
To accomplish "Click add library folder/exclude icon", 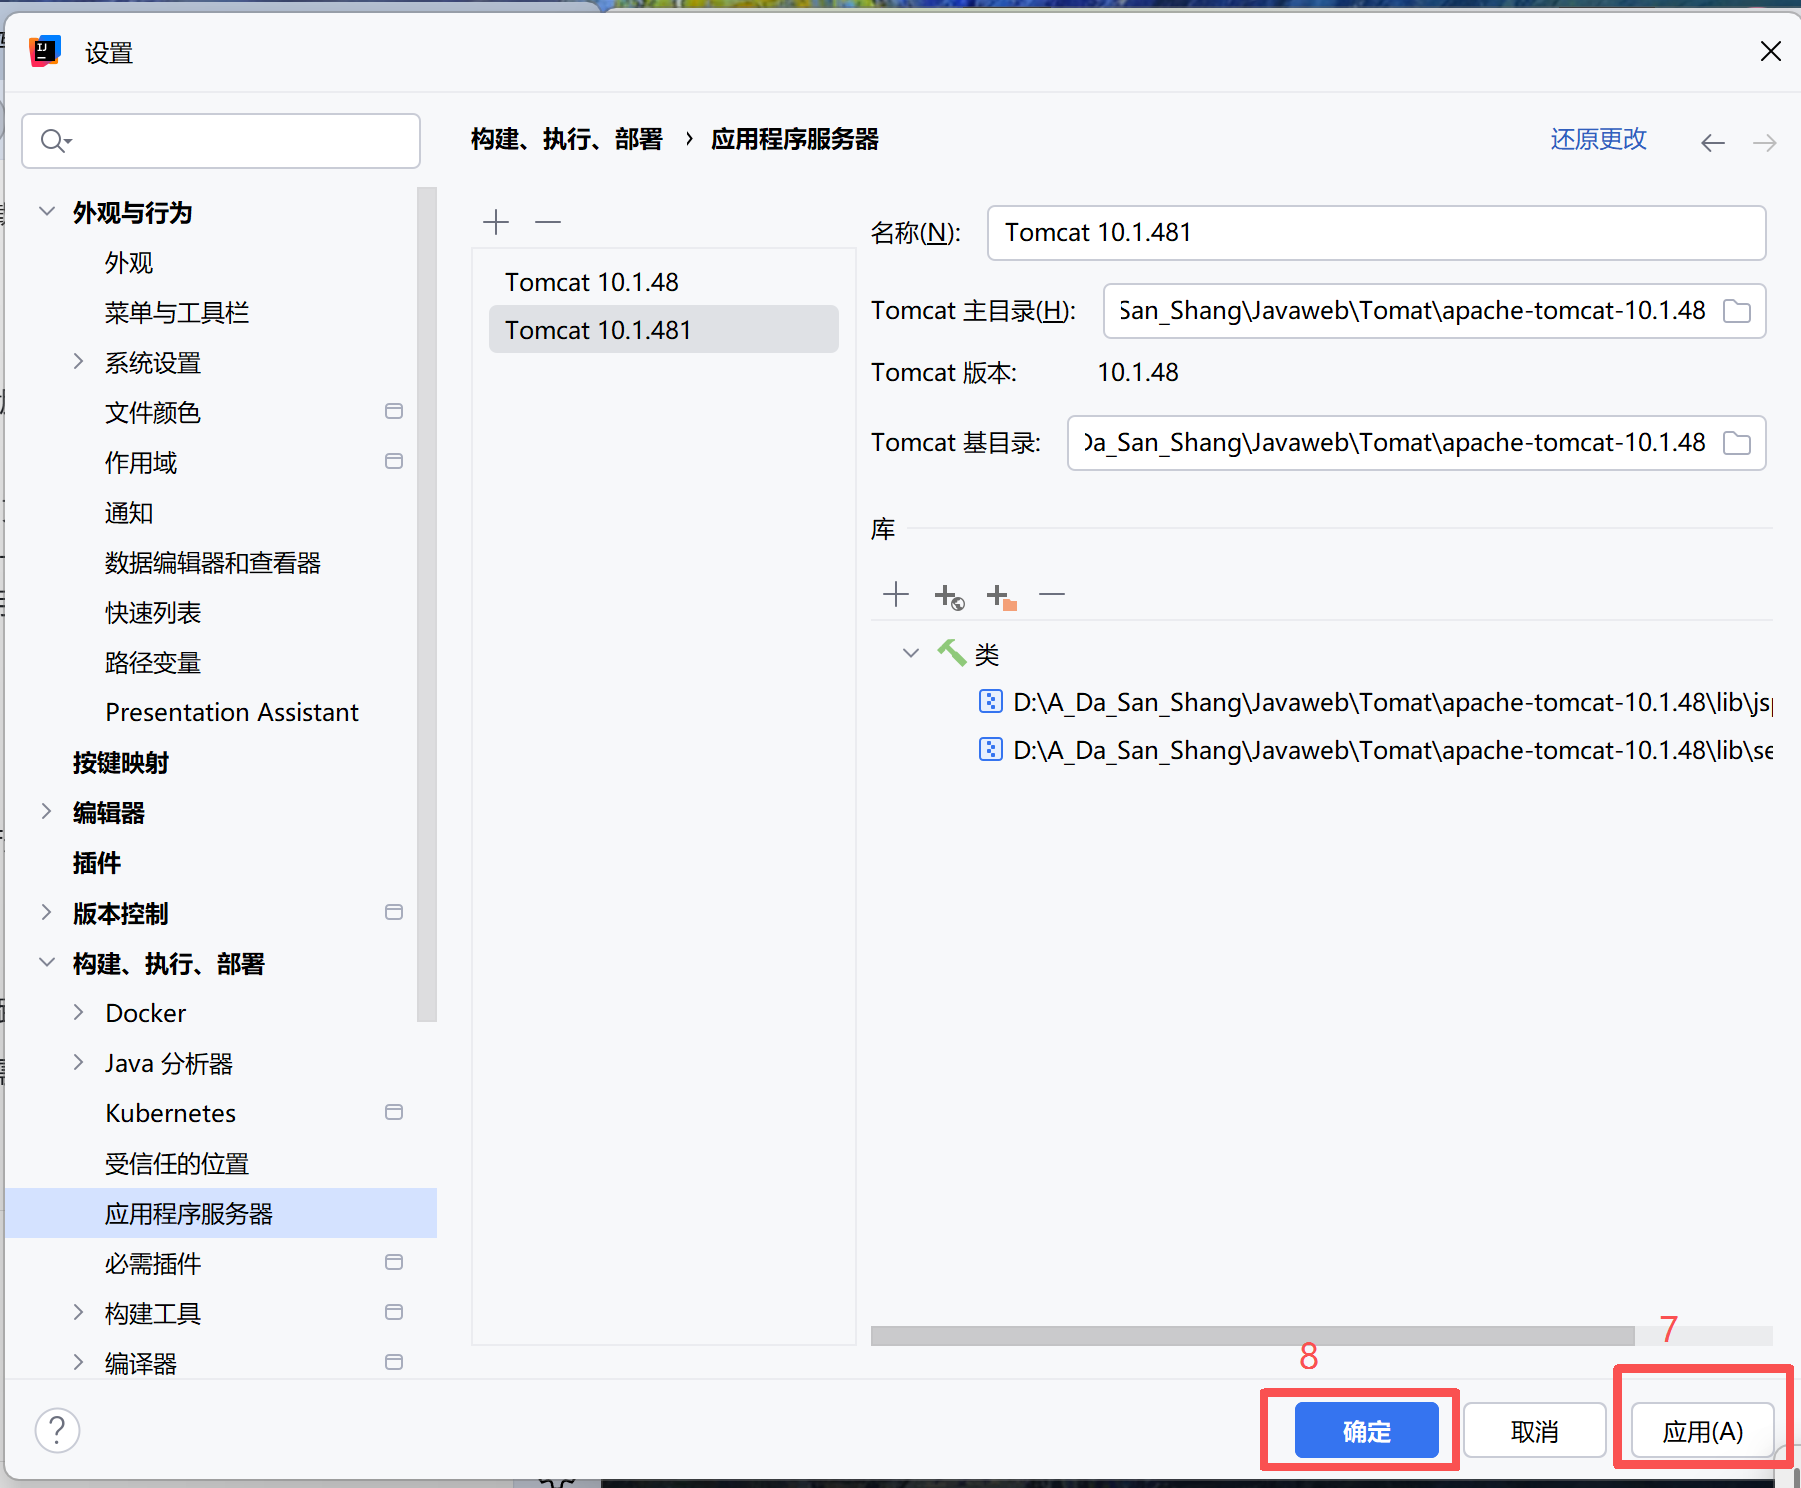I will point(1001,597).
